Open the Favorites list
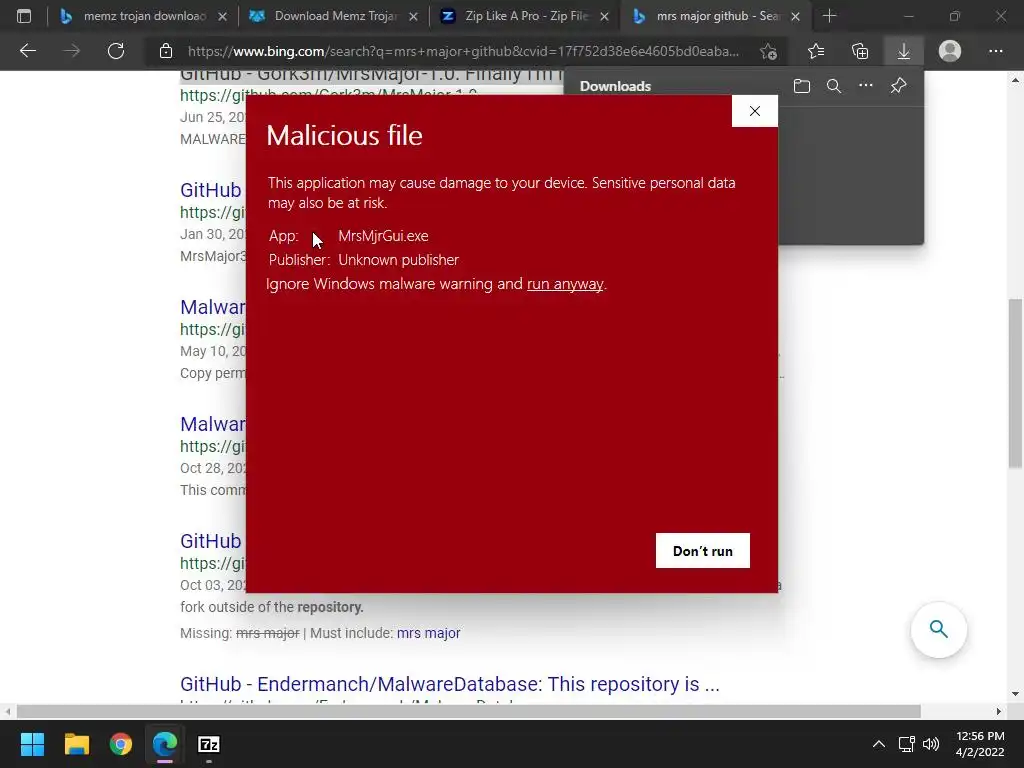Viewport: 1024px width, 768px height. click(x=816, y=51)
